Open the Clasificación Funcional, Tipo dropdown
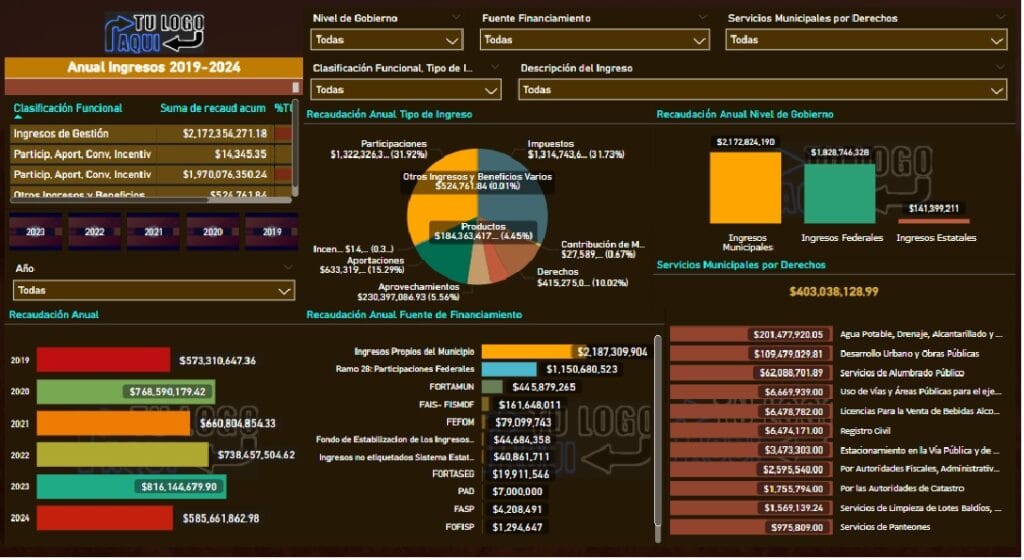1024x560 pixels. tap(406, 89)
